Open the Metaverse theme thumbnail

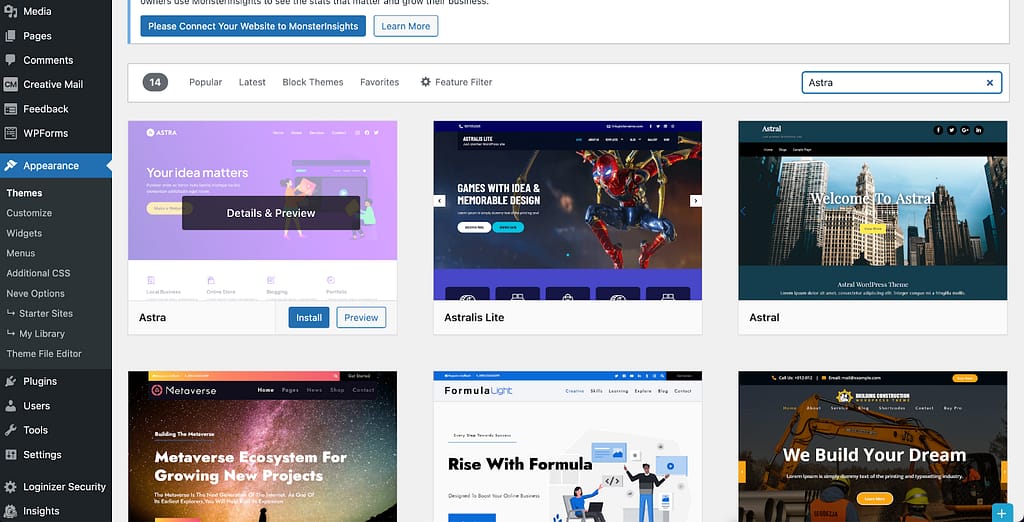pos(263,446)
